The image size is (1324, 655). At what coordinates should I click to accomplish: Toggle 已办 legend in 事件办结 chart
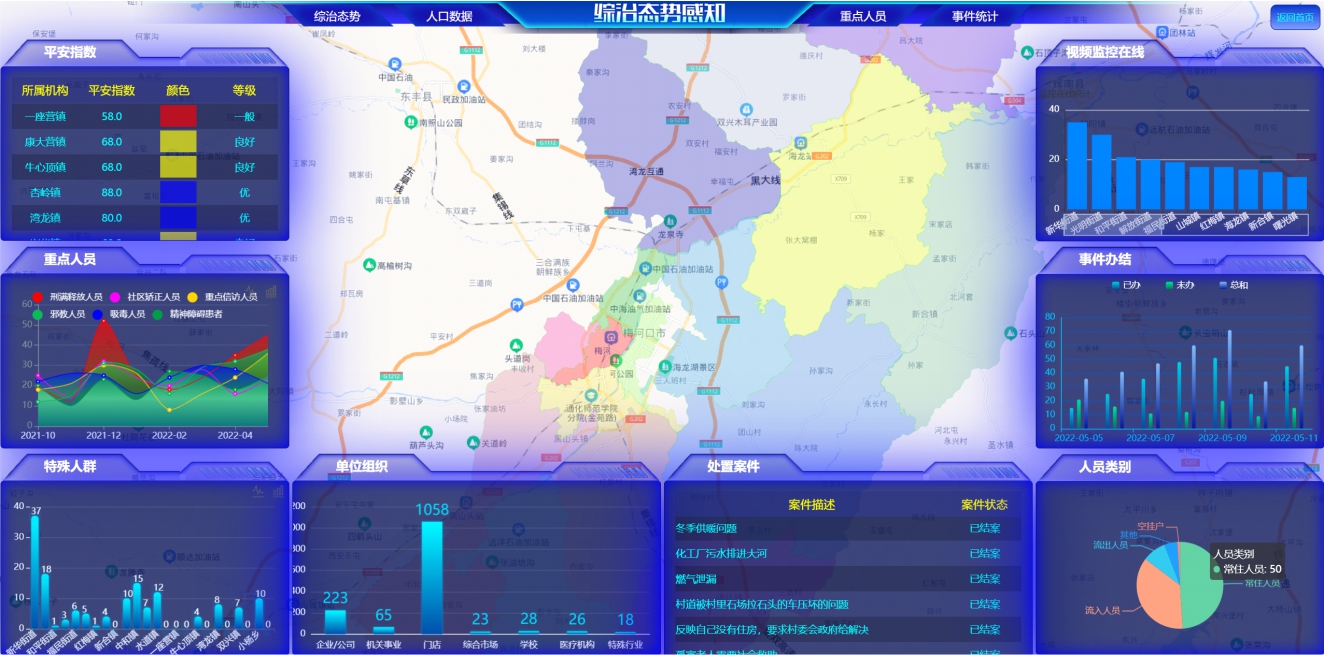click(1116, 285)
